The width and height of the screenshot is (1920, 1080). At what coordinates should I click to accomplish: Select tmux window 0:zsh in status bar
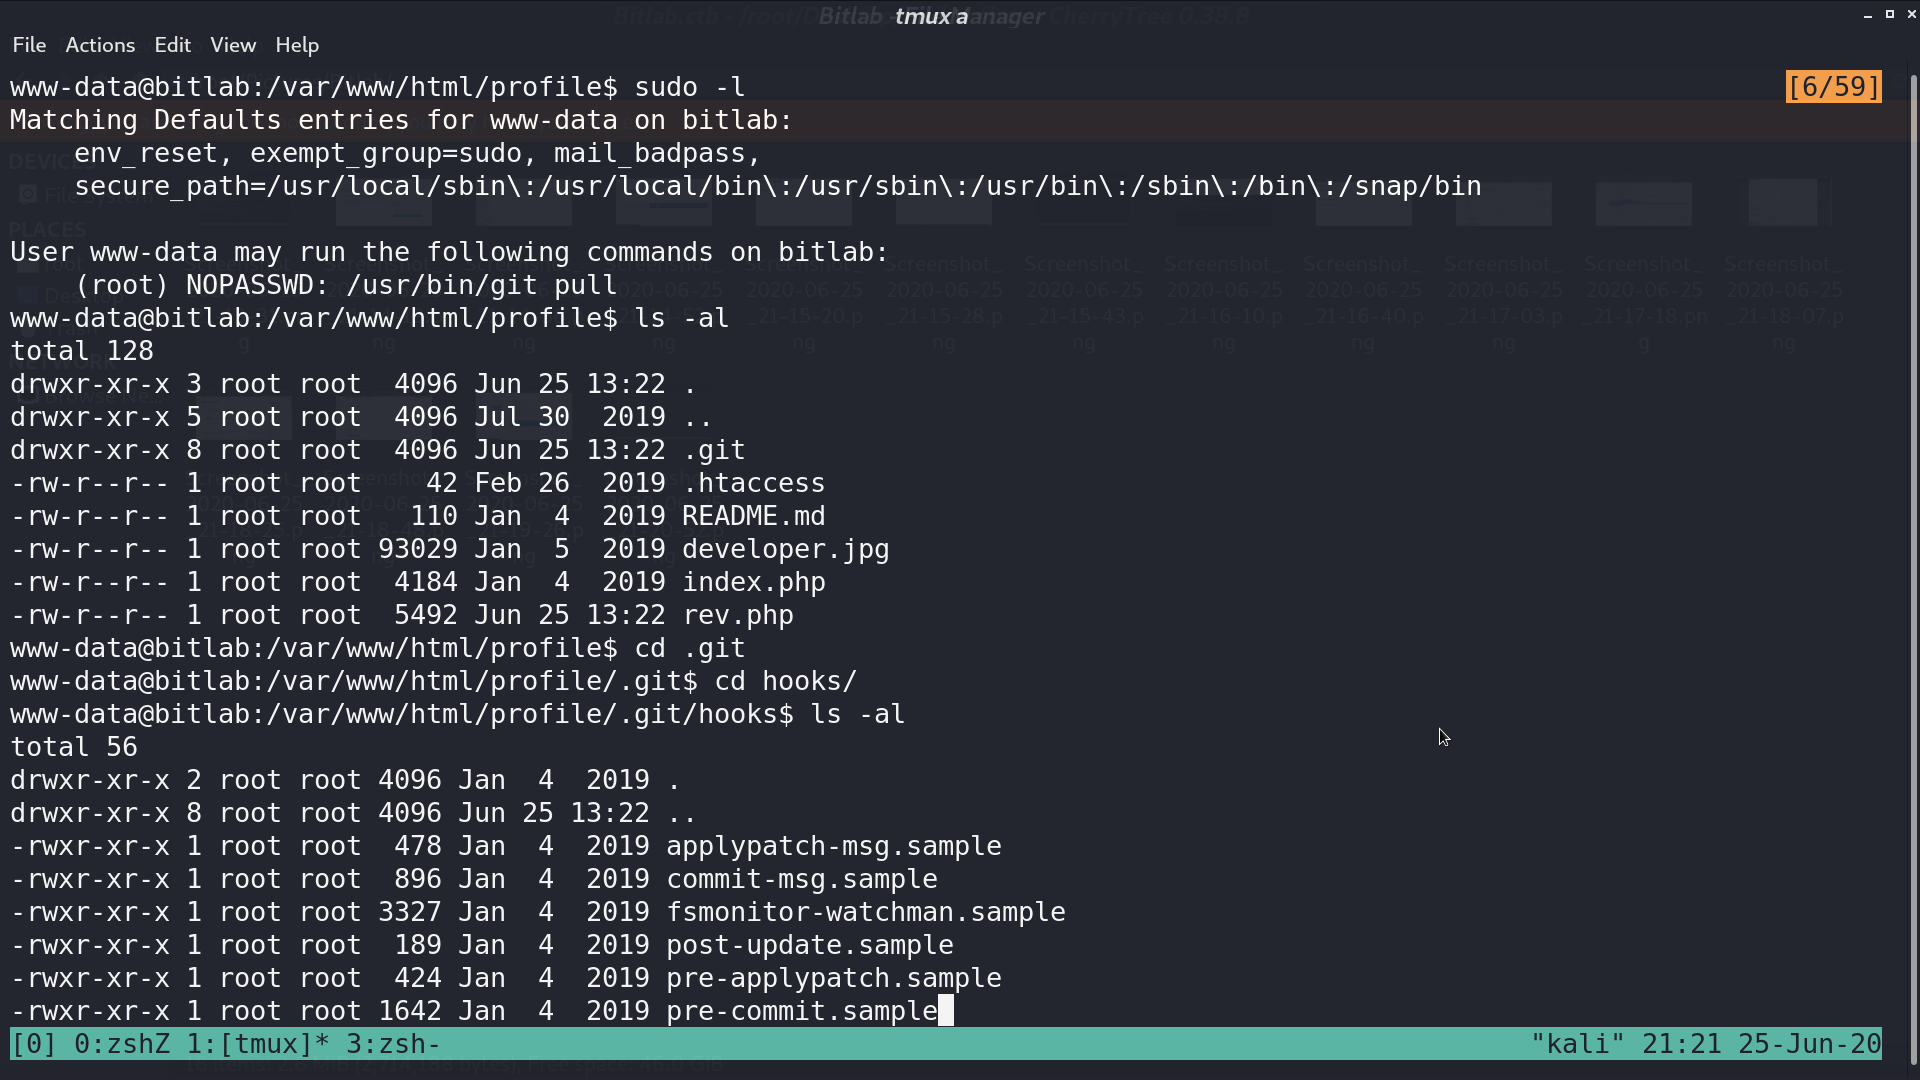coord(122,1044)
